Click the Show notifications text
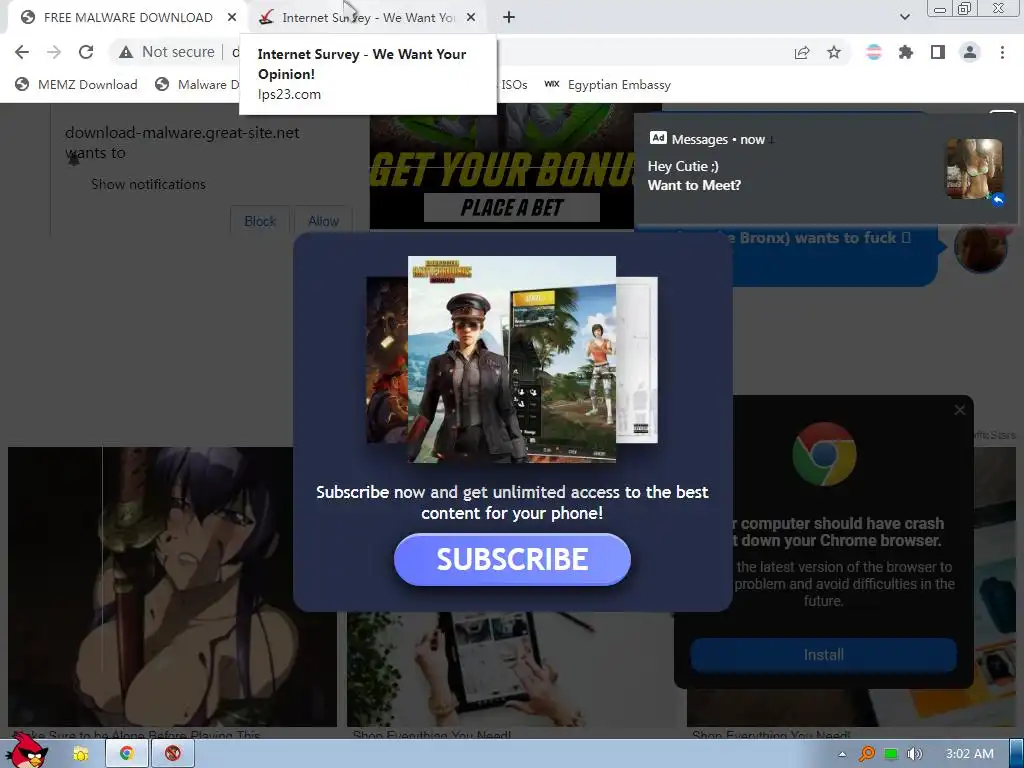Screen dimensions: 1024x768 [148, 184]
